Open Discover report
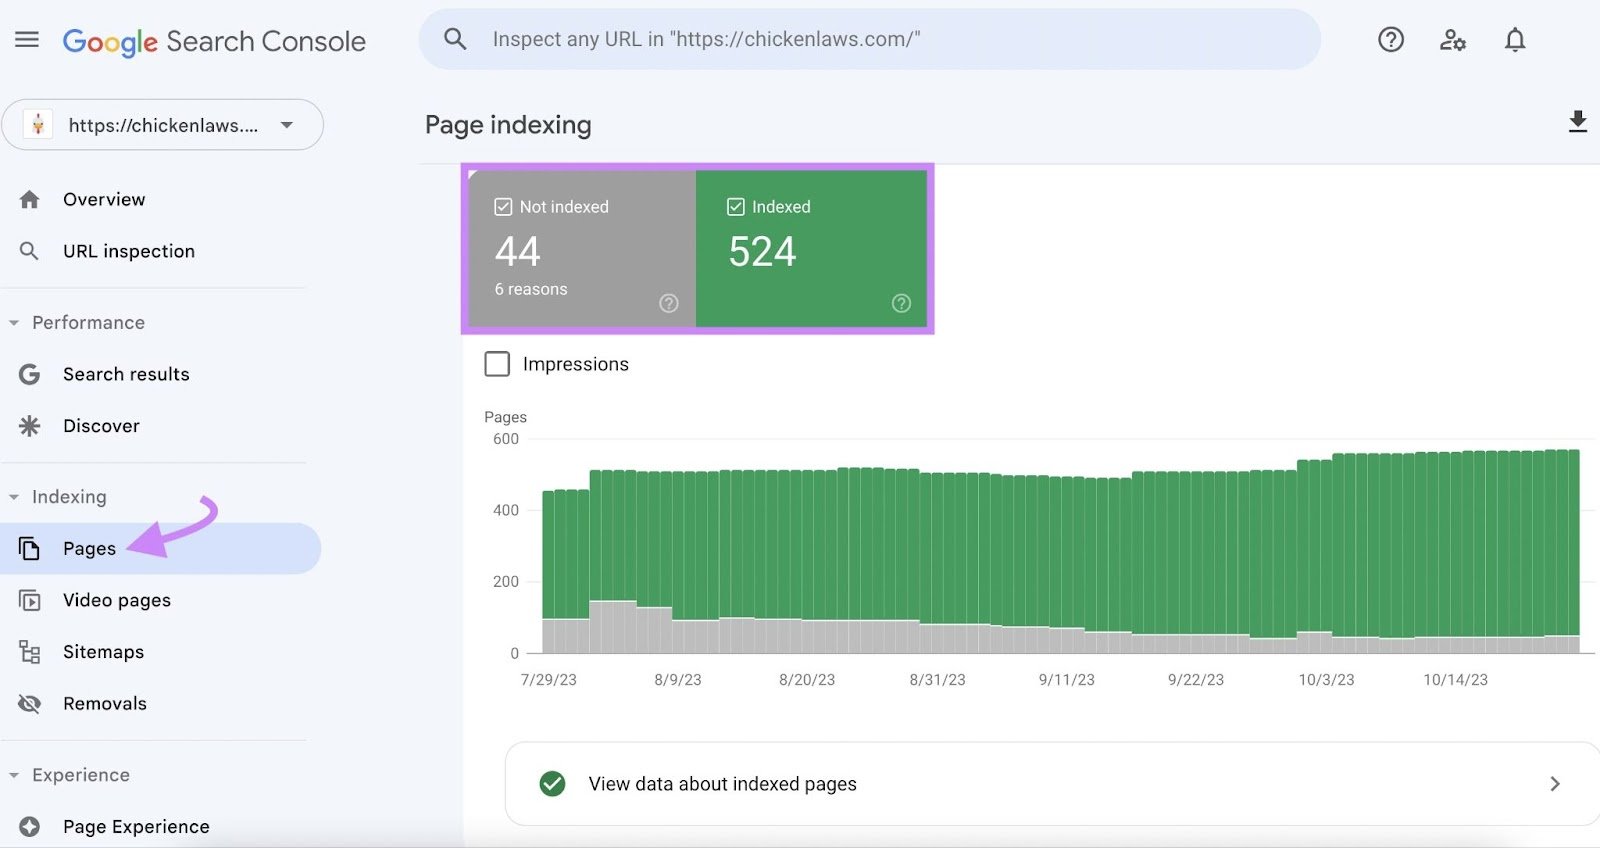The image size is (1600, 848). pyautogui.click(x=101, y=426)
